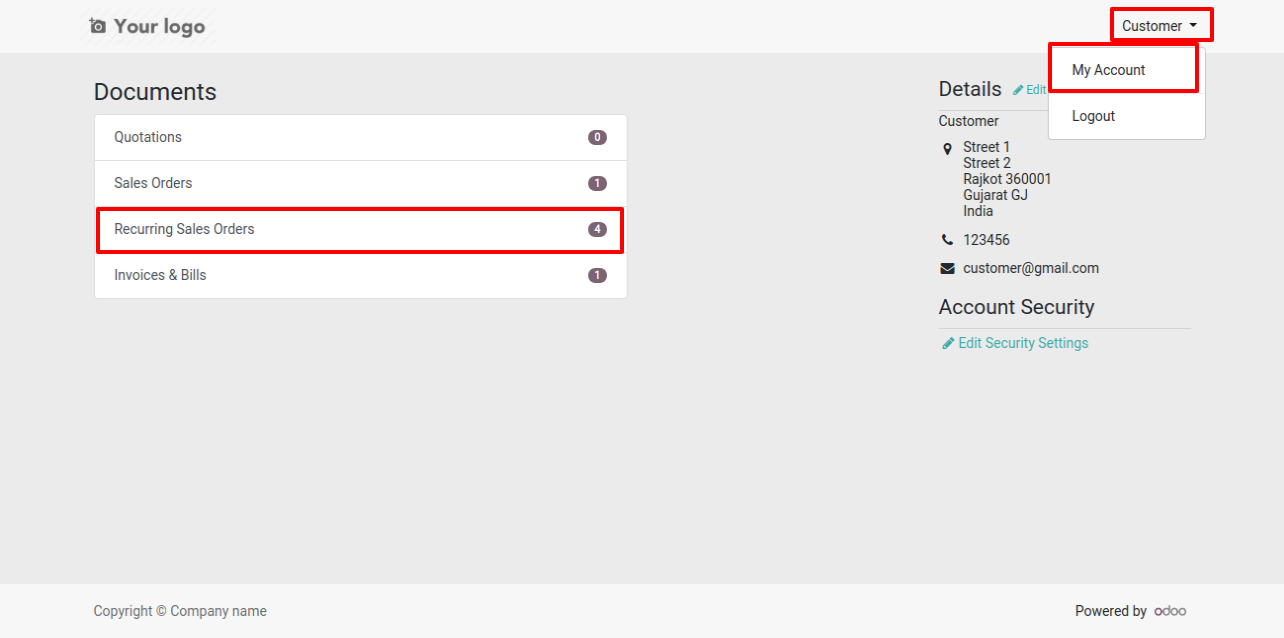Image resolution: width=1284 pixels, height=638 pixels.
Task: Click the Sales Orders count badge
Action: click(597, 184)
